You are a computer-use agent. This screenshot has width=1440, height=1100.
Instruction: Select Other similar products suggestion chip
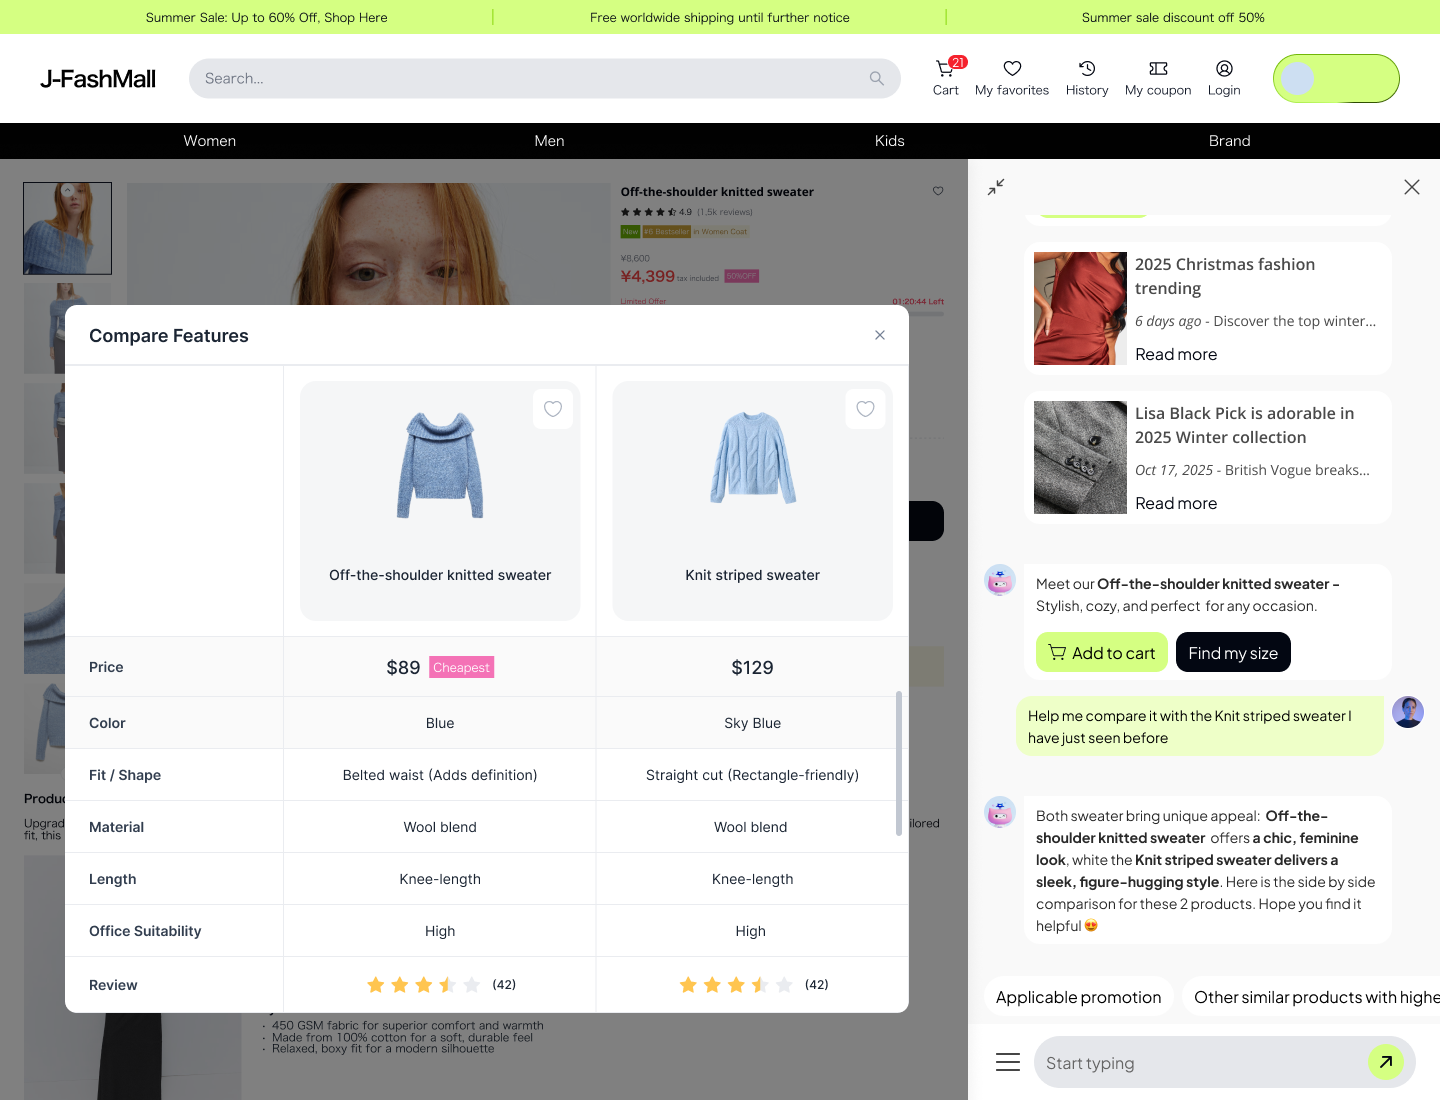(x=1311, y=997)
